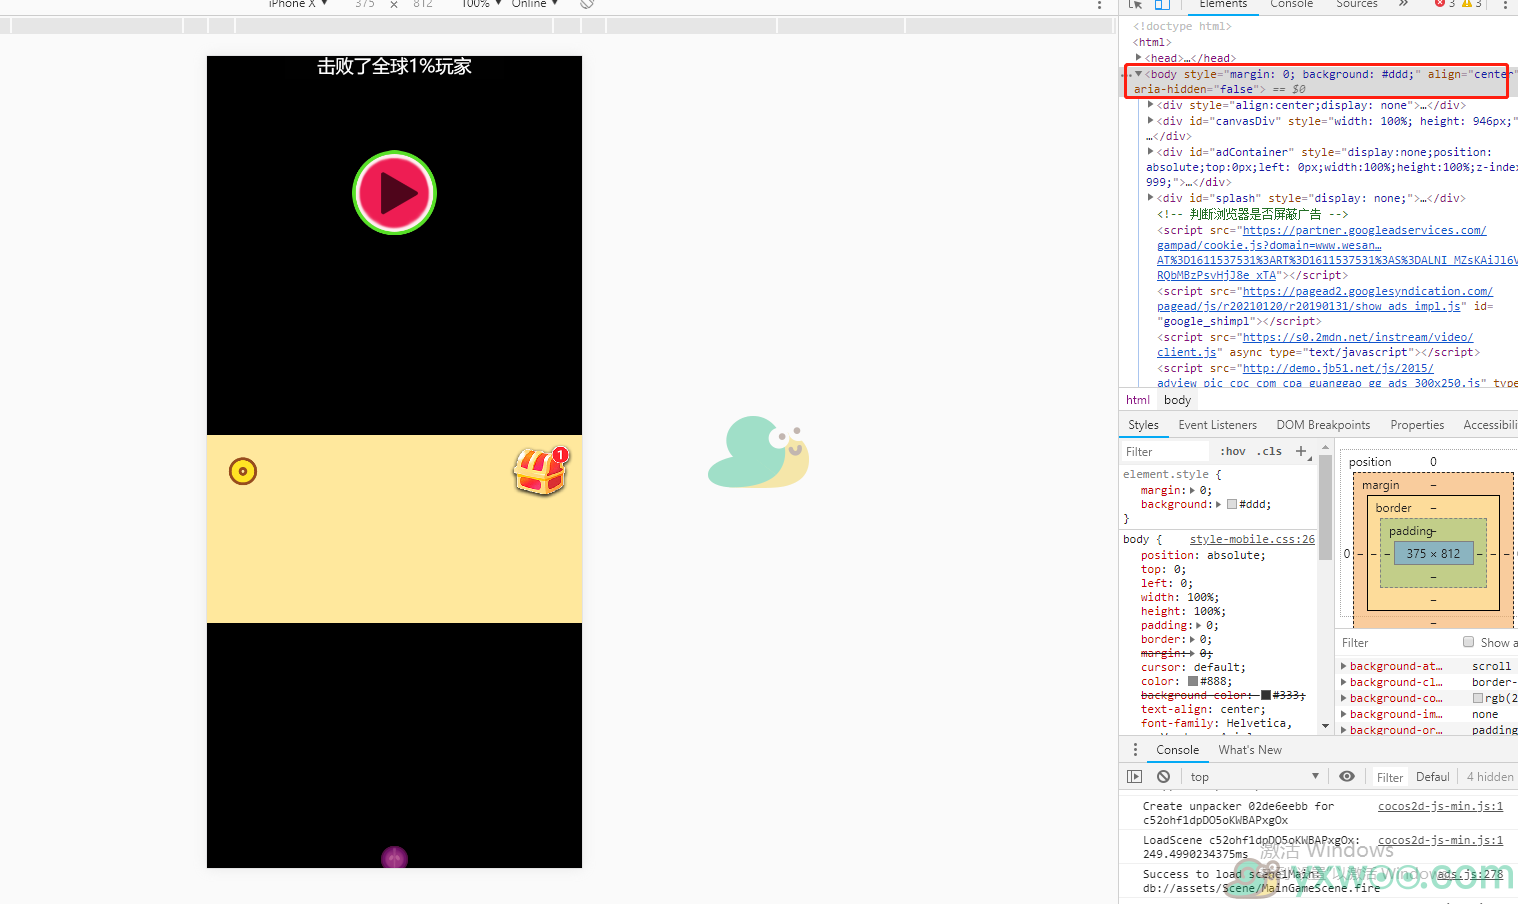Switch to the Console tab in DevTools

[1291, 4]
